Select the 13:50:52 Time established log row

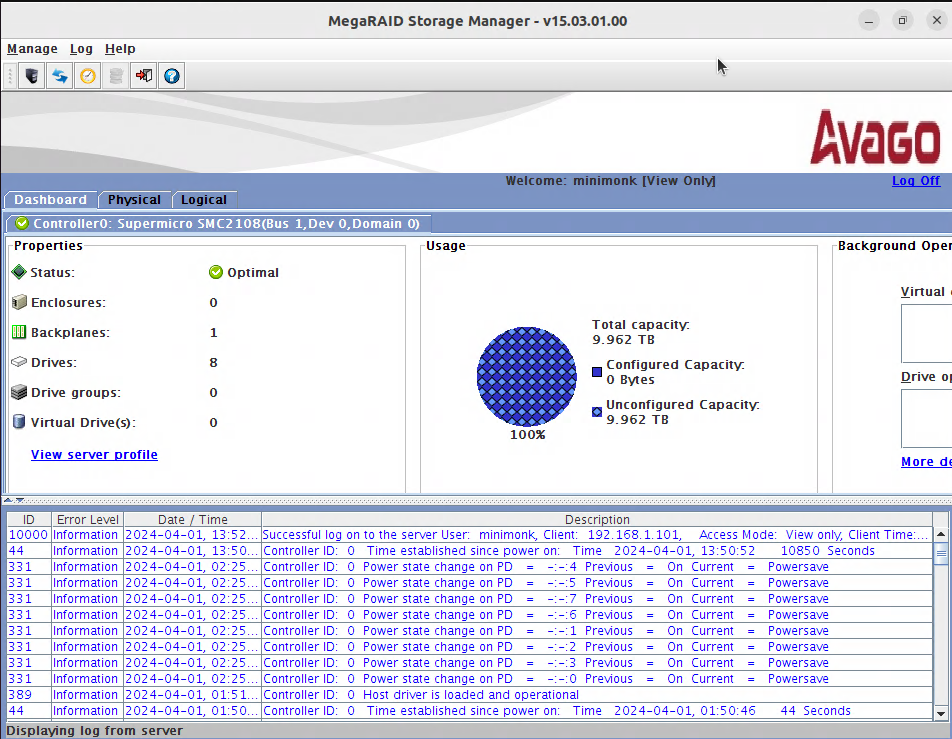469,551
